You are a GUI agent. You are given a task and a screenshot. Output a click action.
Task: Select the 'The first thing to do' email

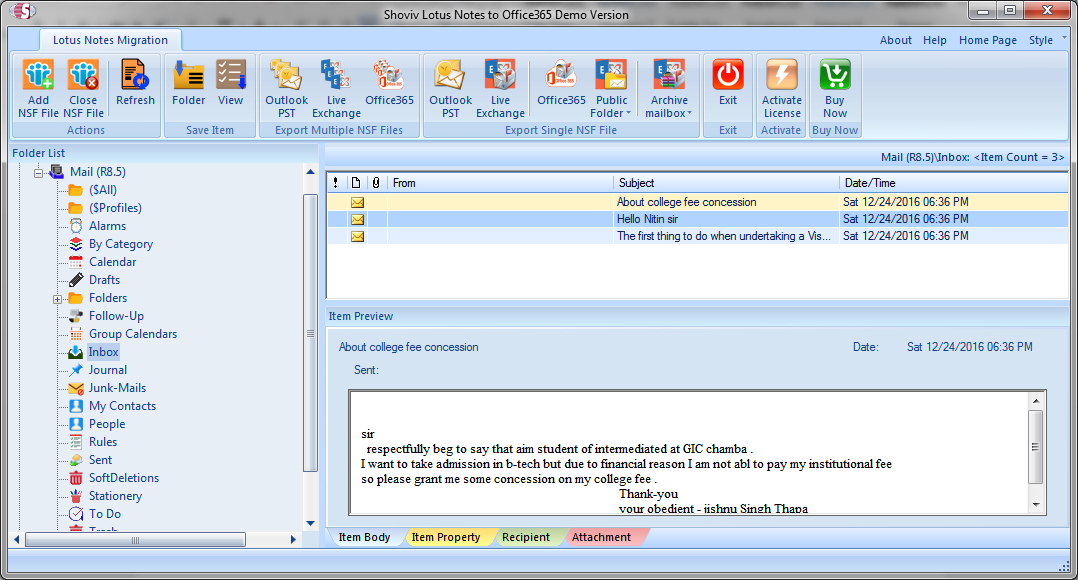697,236
